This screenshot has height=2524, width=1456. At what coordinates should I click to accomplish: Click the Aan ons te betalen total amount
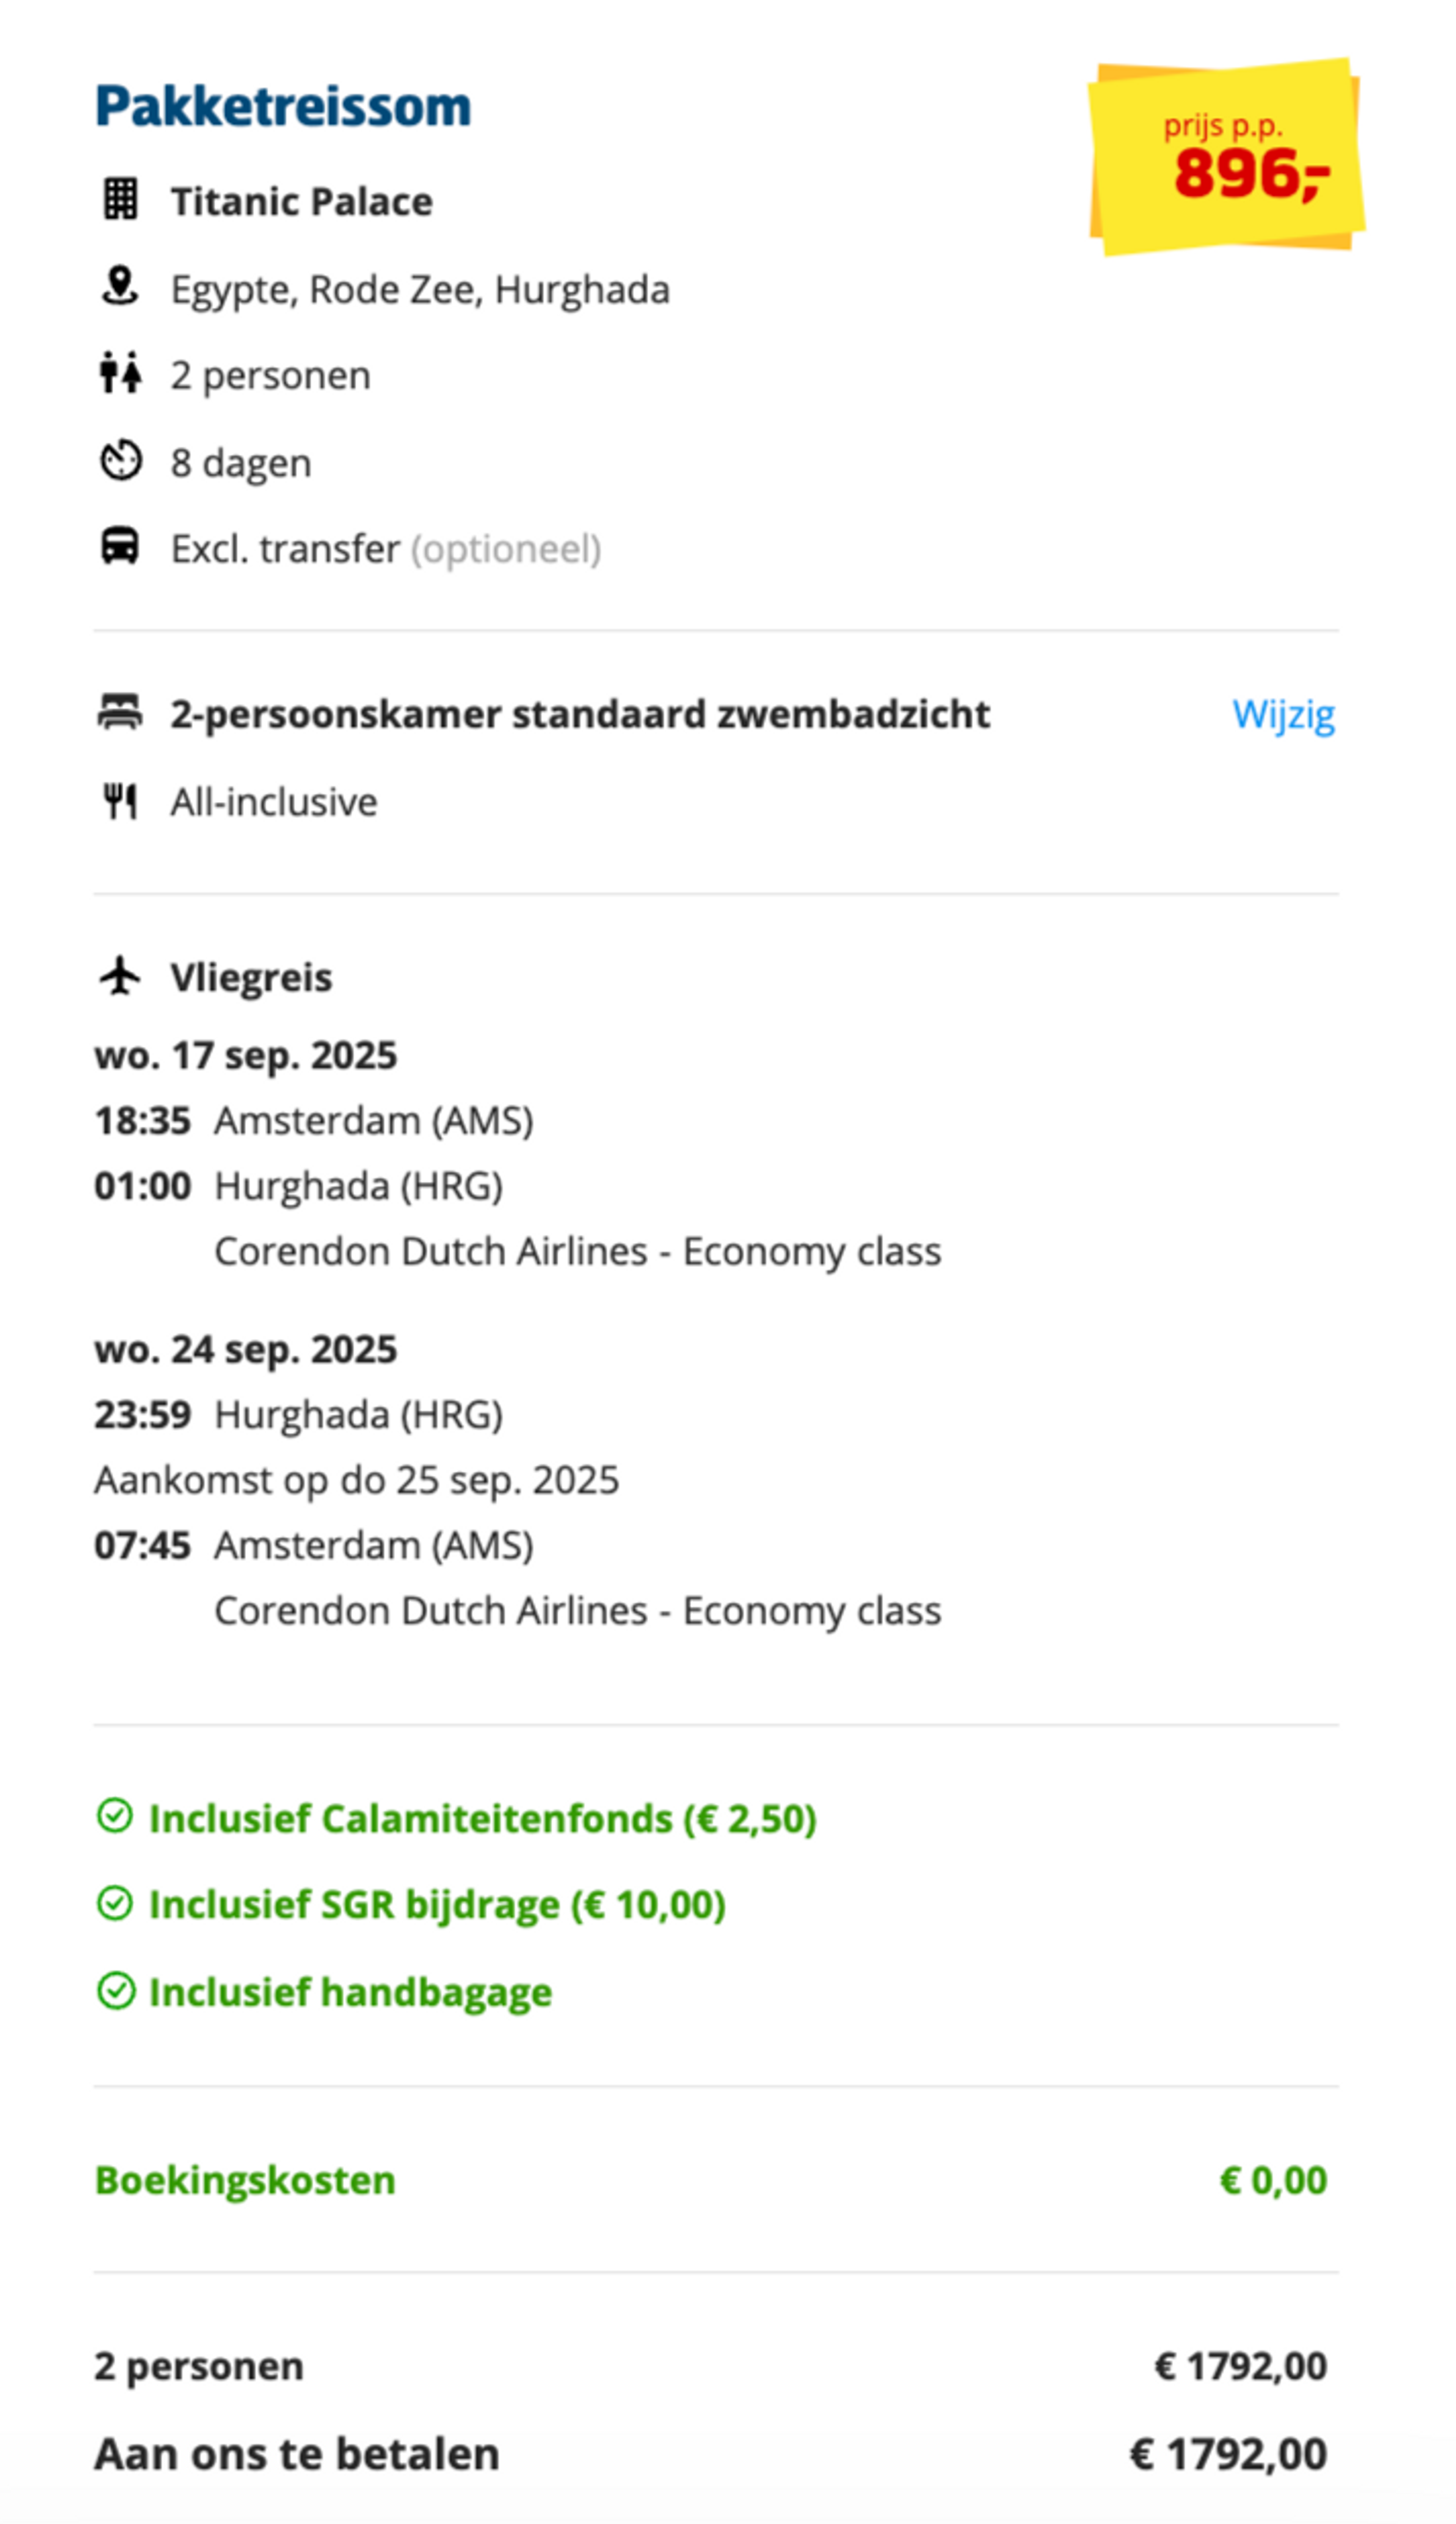1228,2453
